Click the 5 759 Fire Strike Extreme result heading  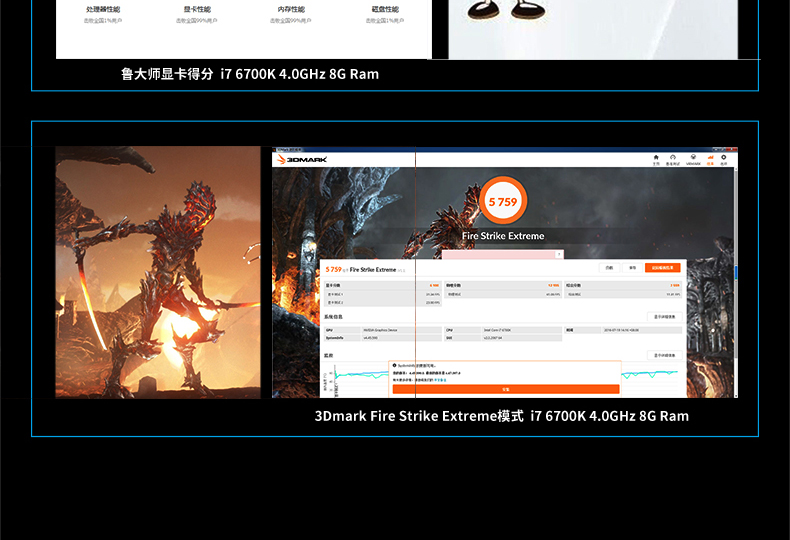click(x=365, y=269)
